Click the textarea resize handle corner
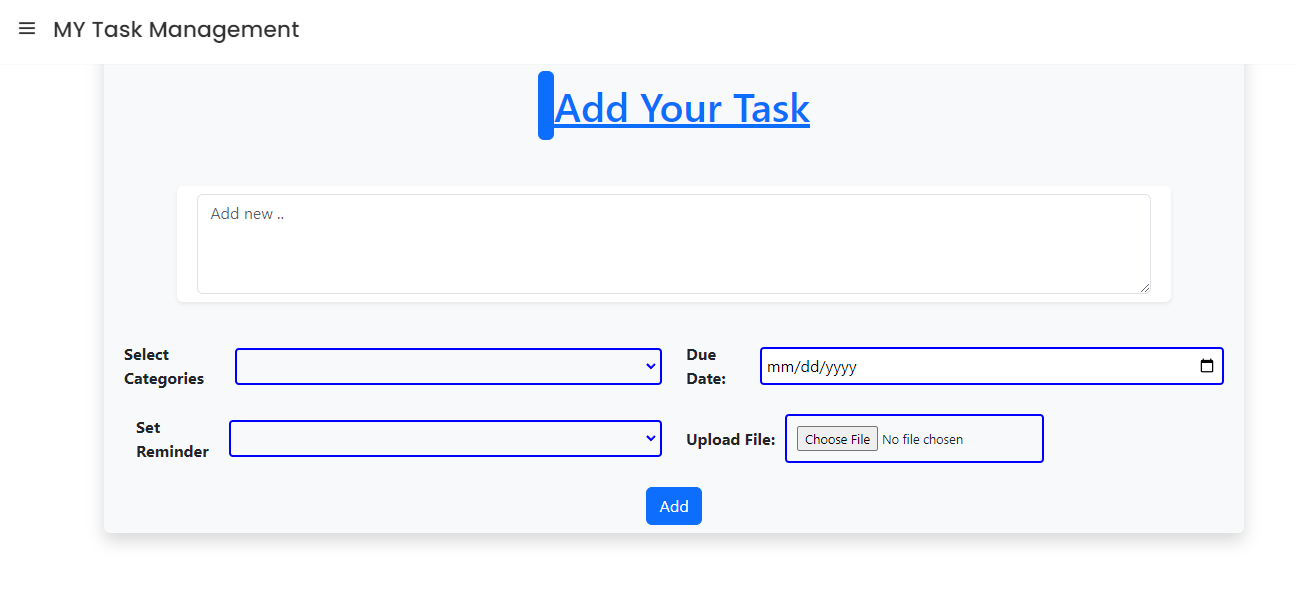Image resolution: width=1299 pixels, height=606 pixels. [x=1144, y=287]
